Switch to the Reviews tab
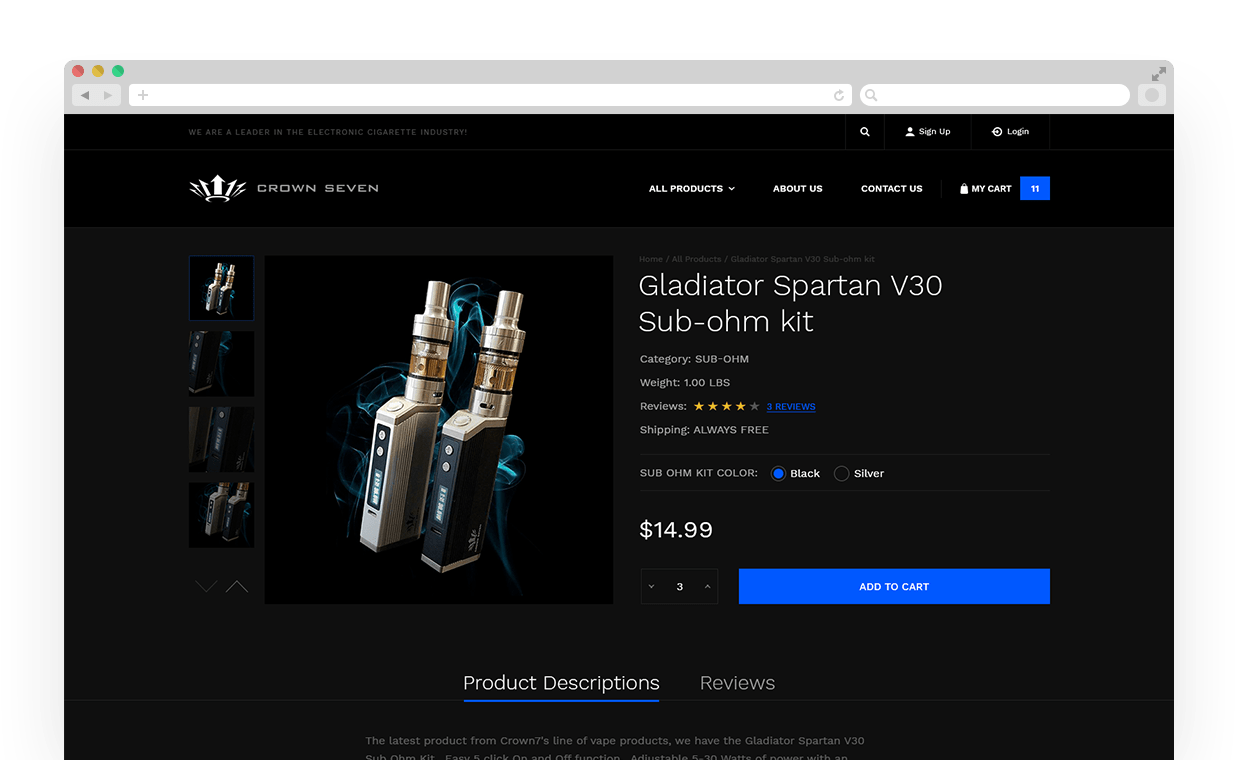The width and height of the screenshot is (1235, 760). coord(737,683)
